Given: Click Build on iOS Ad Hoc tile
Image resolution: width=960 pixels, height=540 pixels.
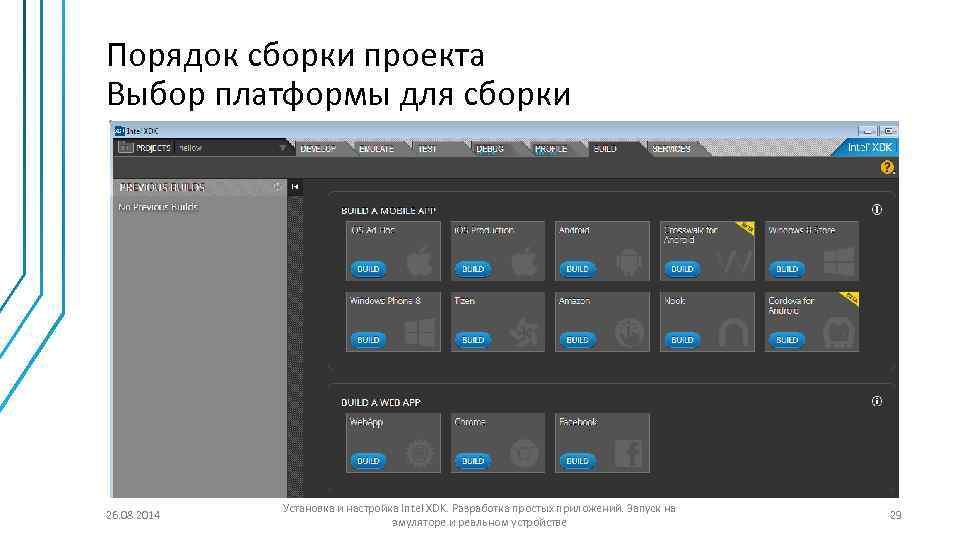Looking at the screenshot, I should coord(368,268).
